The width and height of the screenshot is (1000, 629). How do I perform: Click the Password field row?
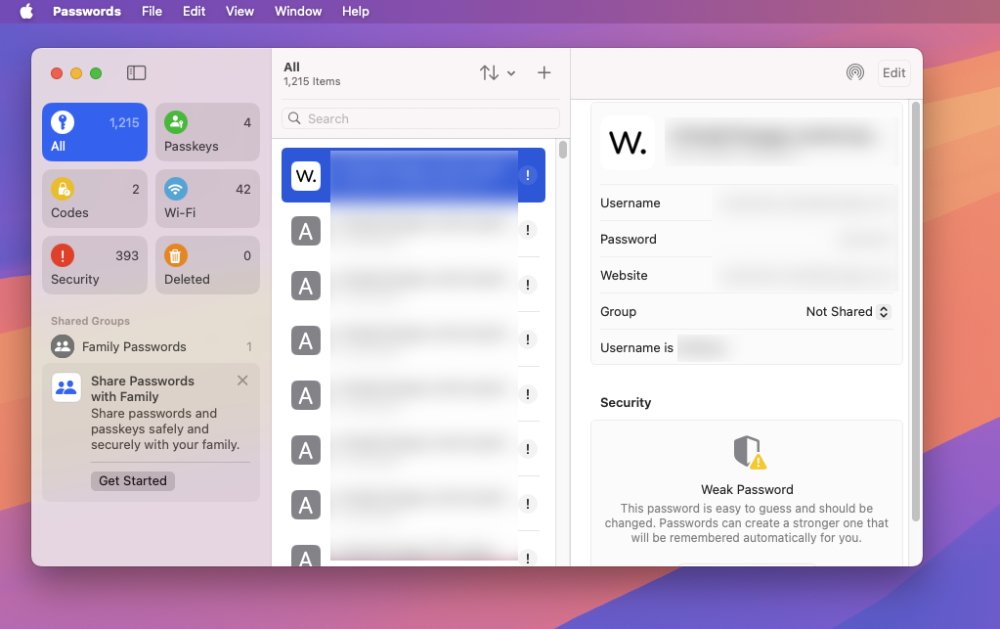(x=746, y=239)
